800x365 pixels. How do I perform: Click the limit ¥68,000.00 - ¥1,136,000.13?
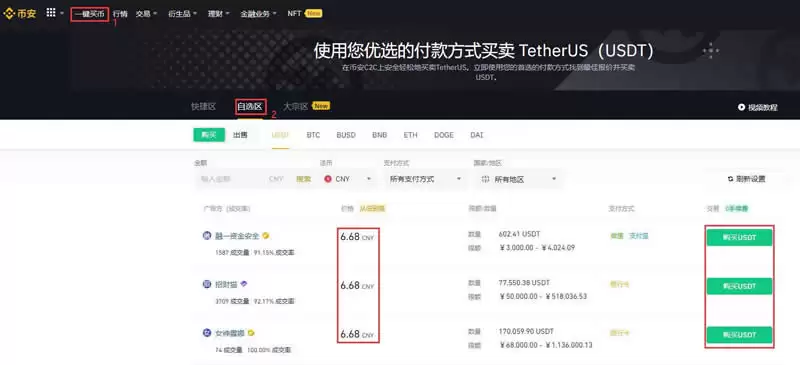point(545,345)
